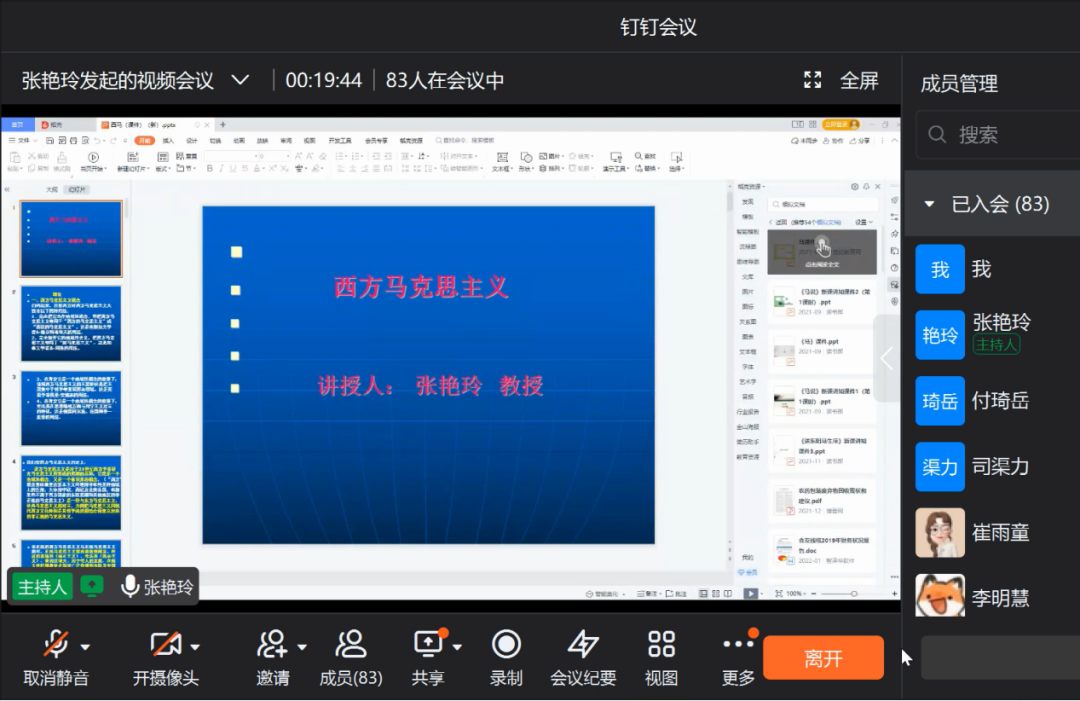Open the 邀请 invite icon
This screenshot has width=1080, height=701.
pyautogui.click(x=272, y=643)
